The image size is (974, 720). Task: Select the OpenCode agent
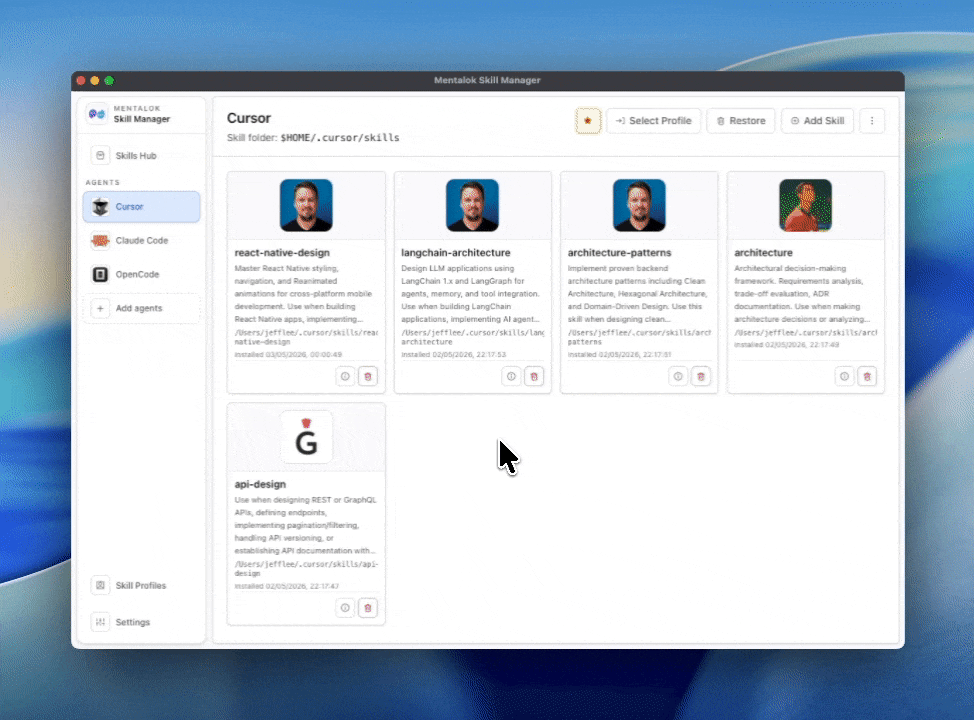tap(142, 274)
